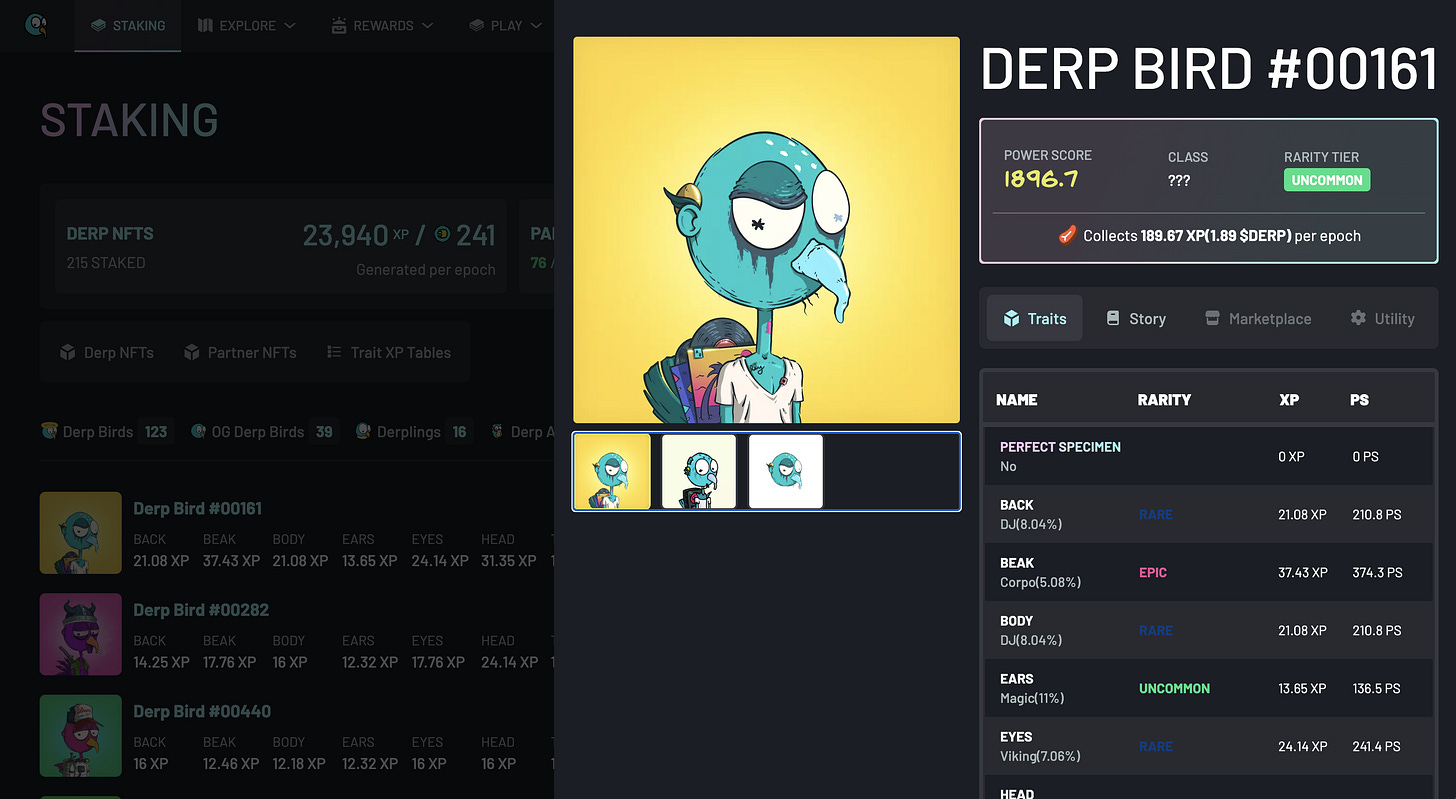Open the STAKING navigation tab
1456x799 pixels.
click(127, 26)
